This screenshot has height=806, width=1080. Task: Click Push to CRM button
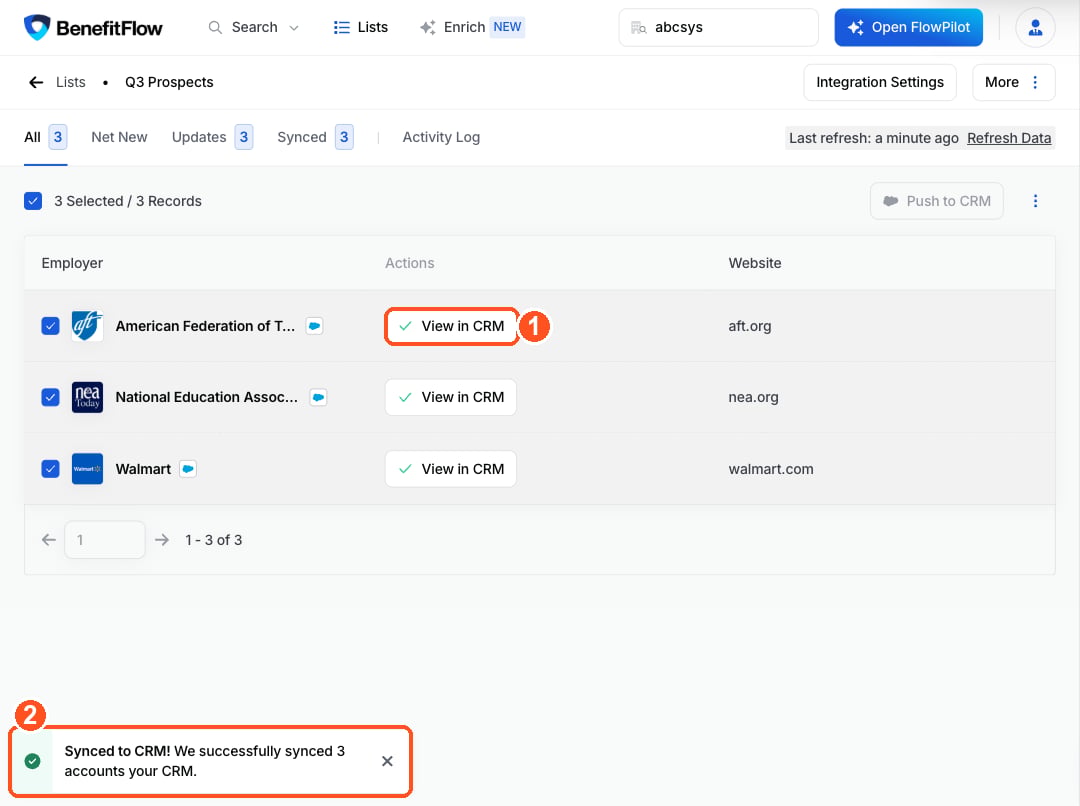937,201
